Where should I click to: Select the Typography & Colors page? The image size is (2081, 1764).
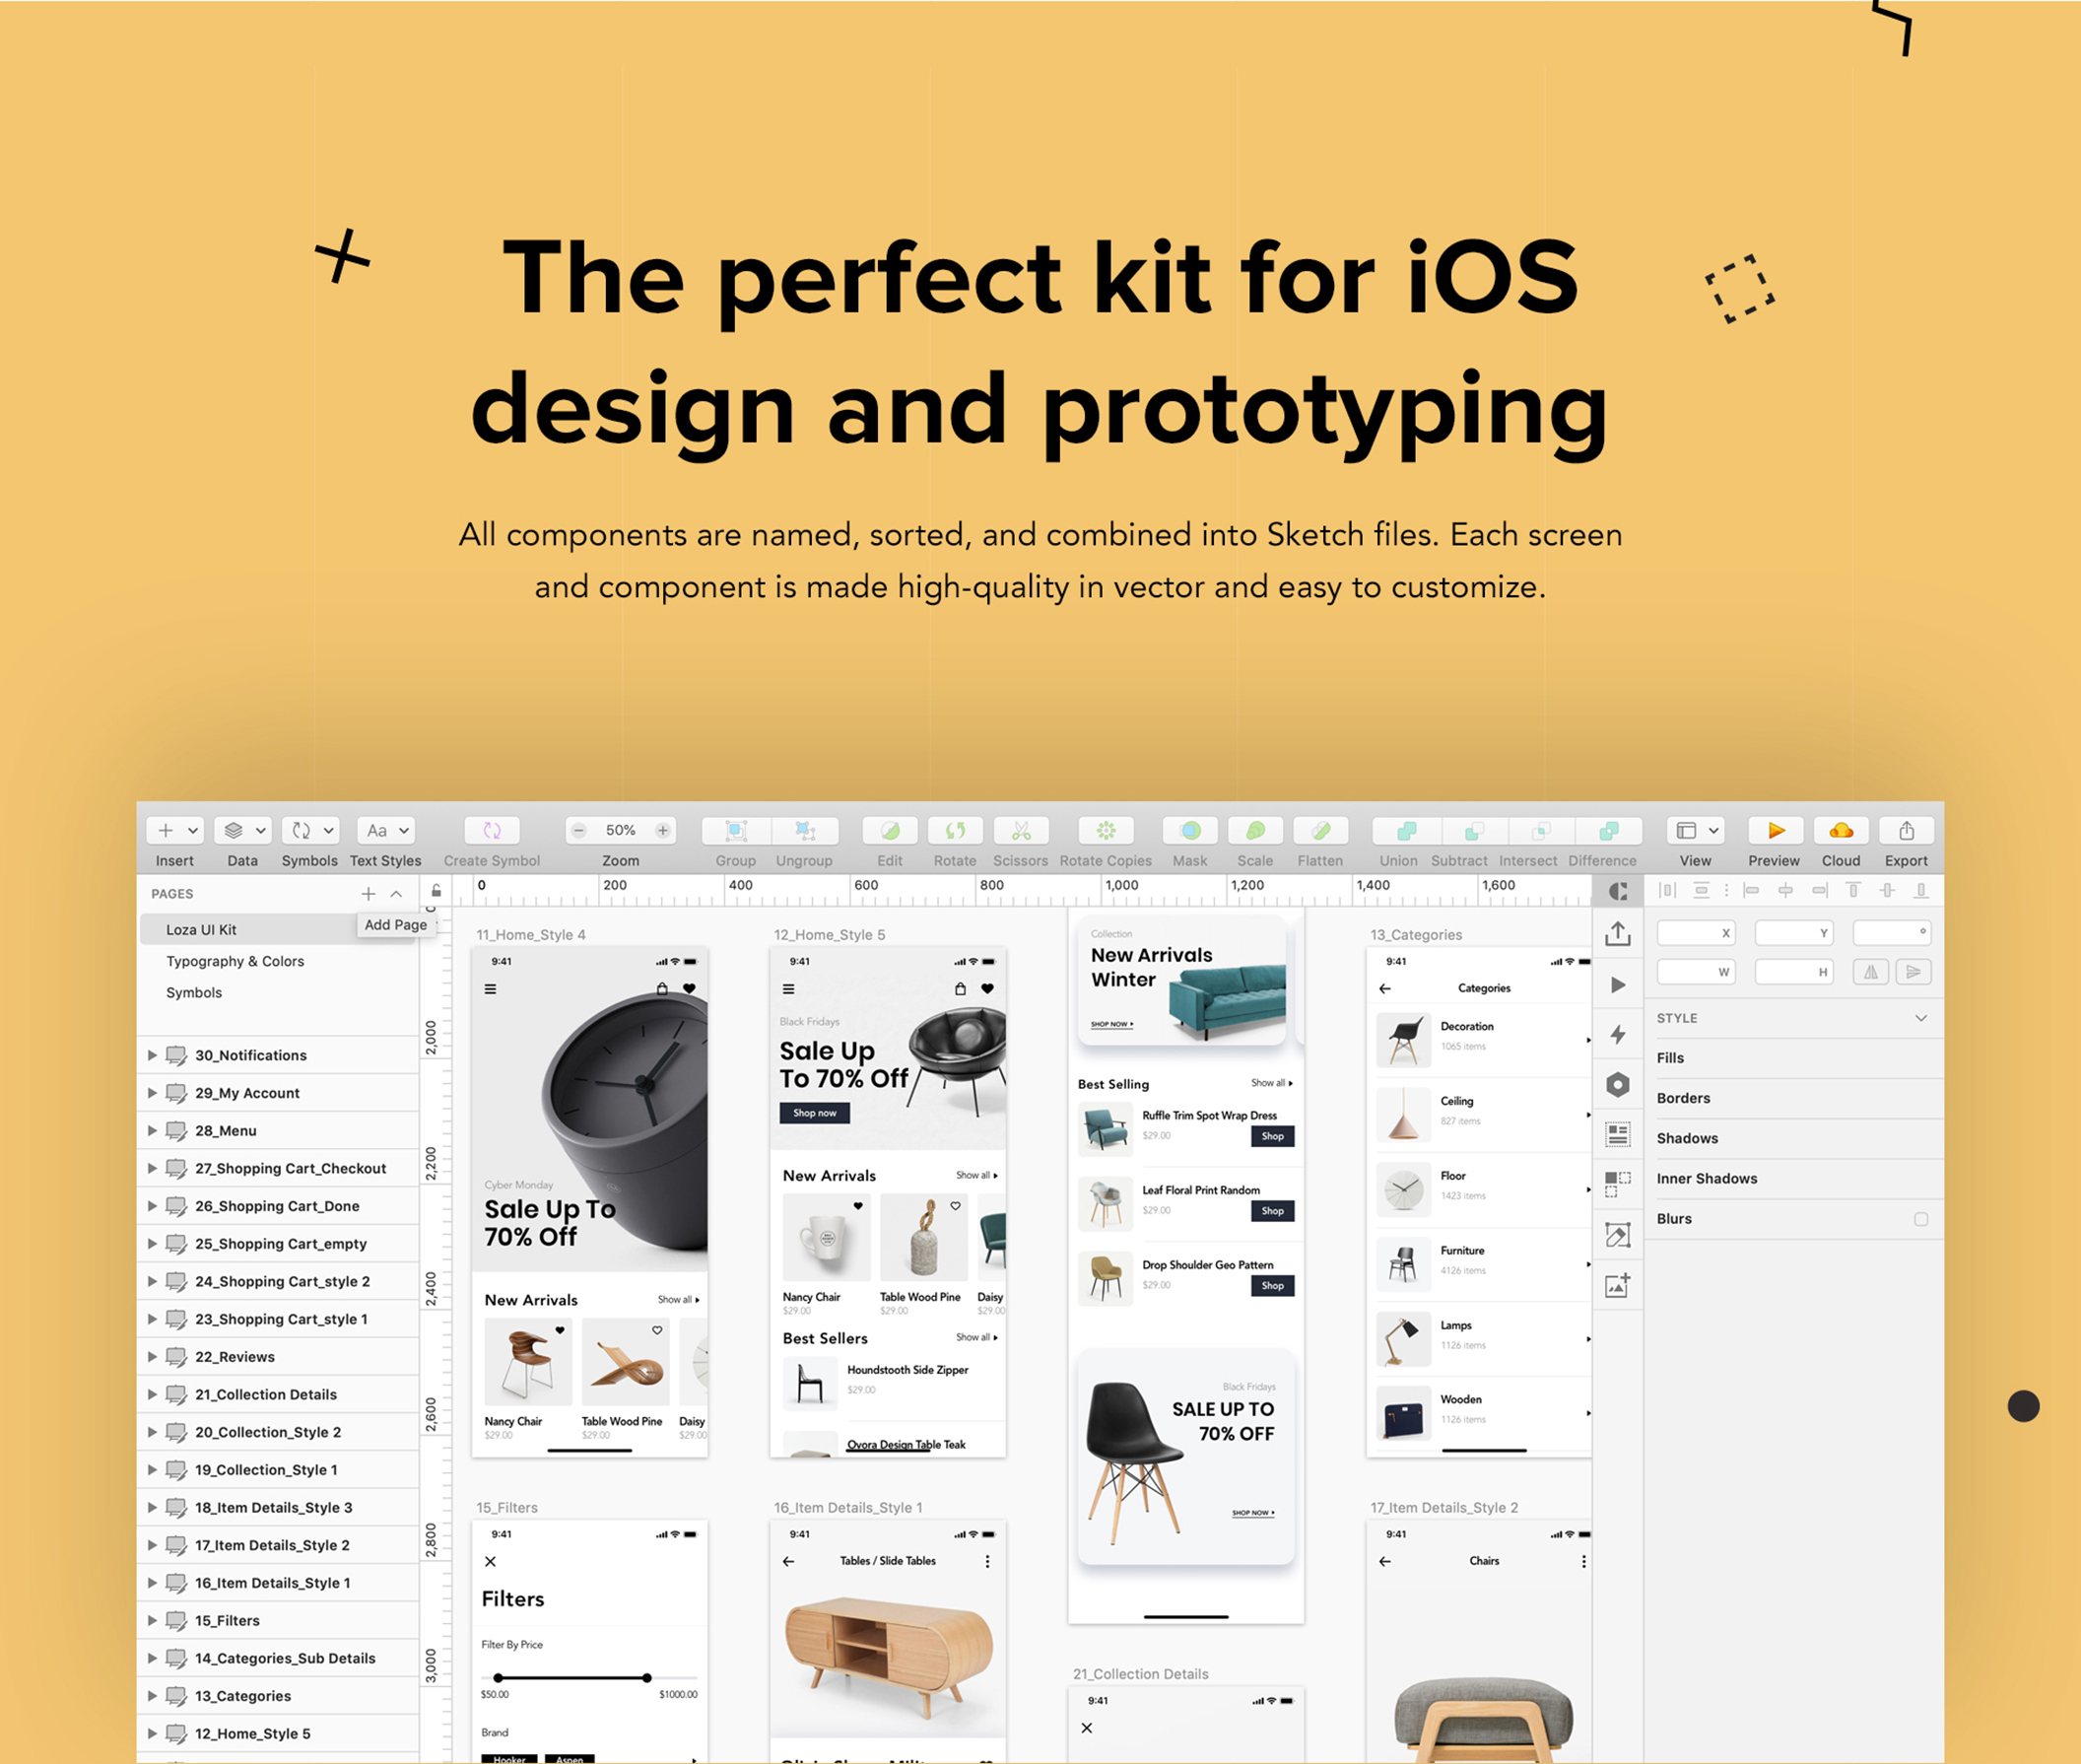pyautogui.click(x=235, y=961)
